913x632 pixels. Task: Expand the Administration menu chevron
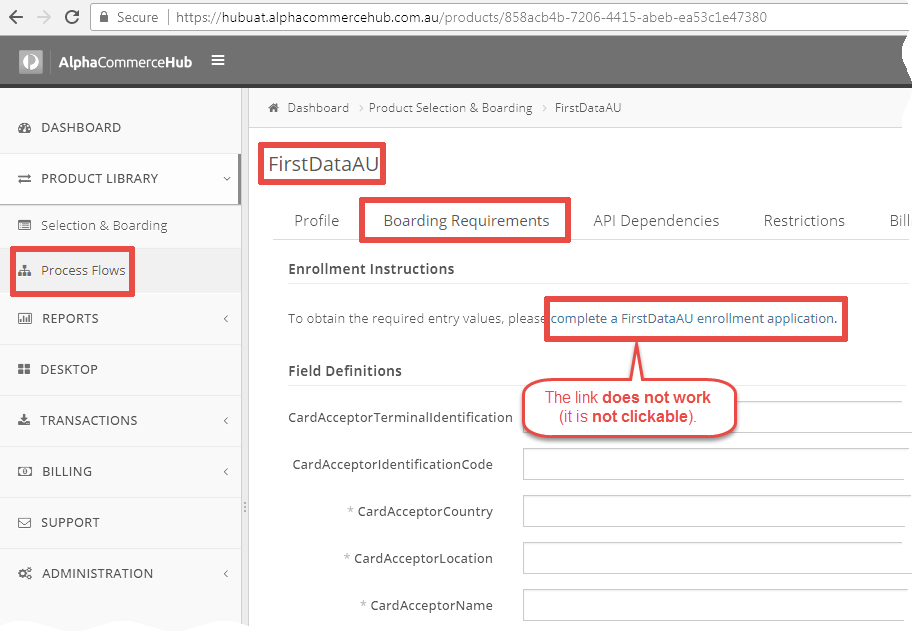tap(226, 574)
